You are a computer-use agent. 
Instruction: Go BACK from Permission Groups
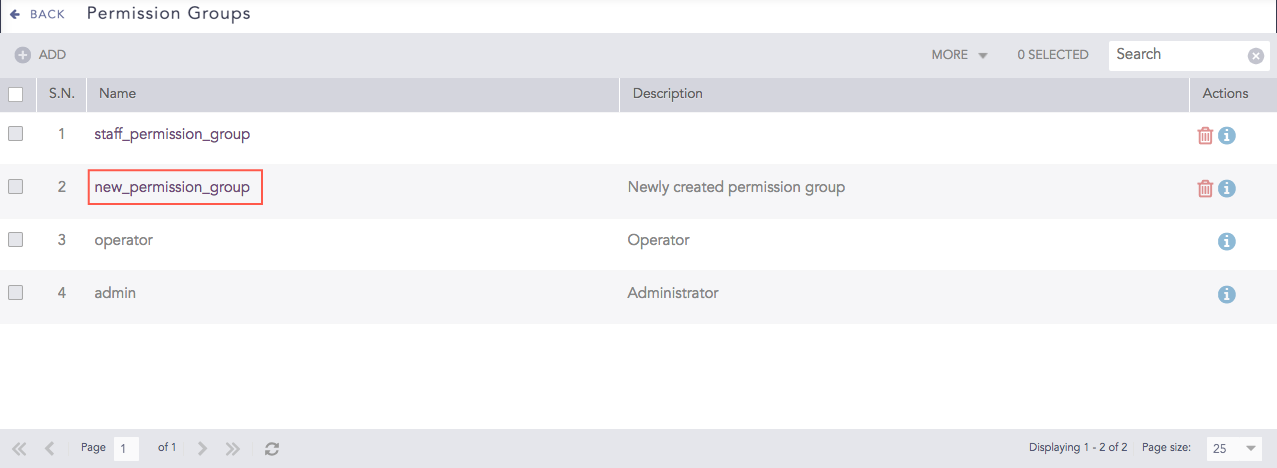coord(37,14)
